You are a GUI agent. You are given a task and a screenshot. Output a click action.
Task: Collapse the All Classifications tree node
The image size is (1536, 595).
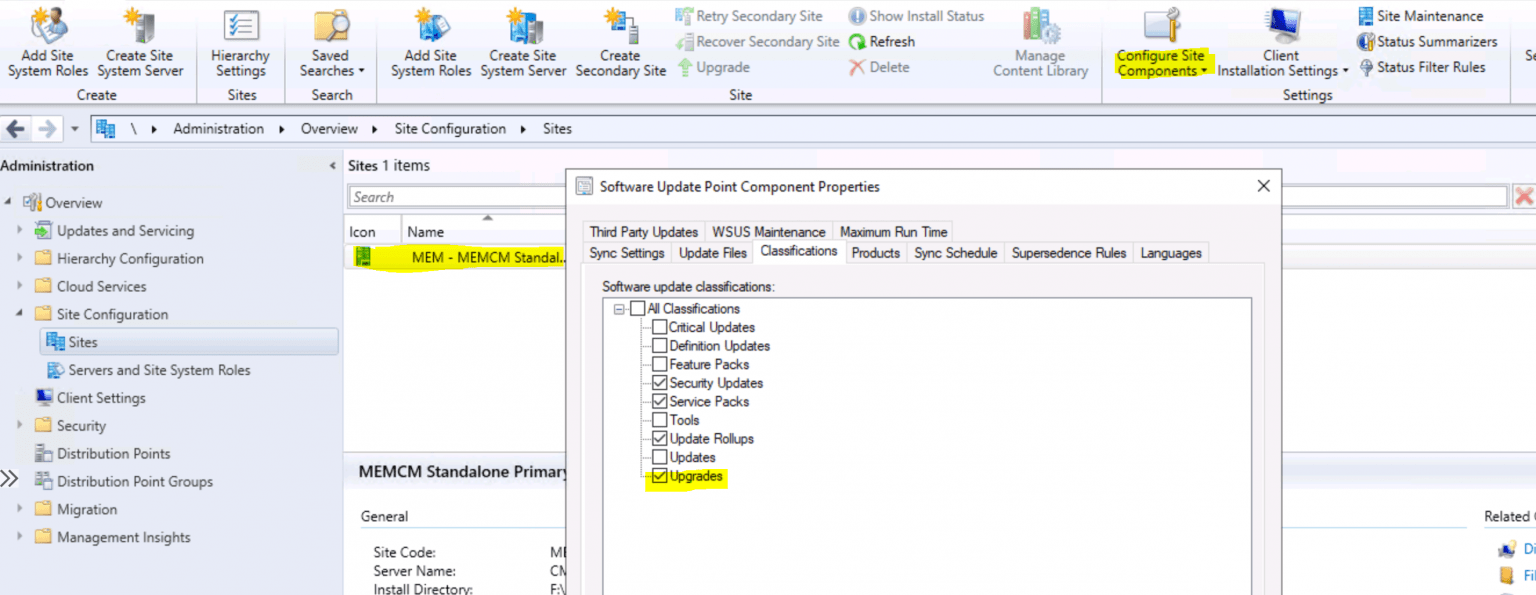(620, 309)
